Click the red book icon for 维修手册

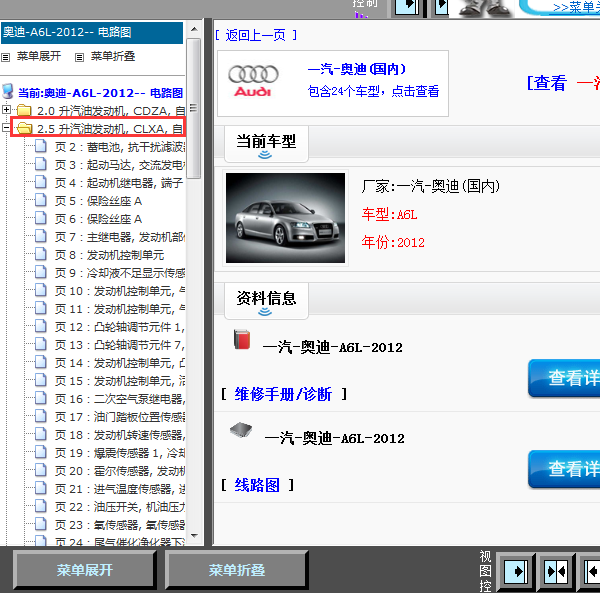(242, 339)
